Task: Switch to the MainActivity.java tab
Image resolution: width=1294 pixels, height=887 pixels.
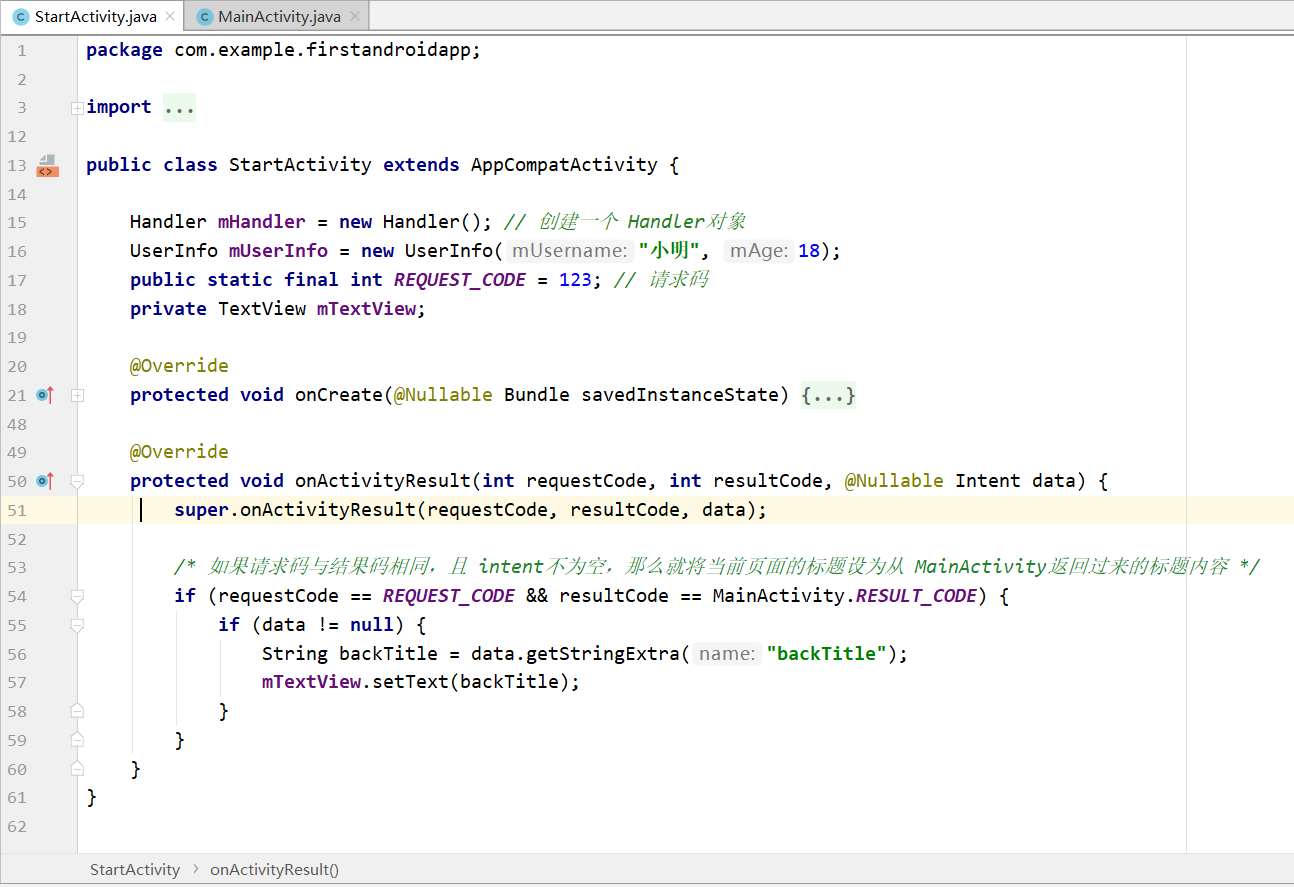Action: 277,16
